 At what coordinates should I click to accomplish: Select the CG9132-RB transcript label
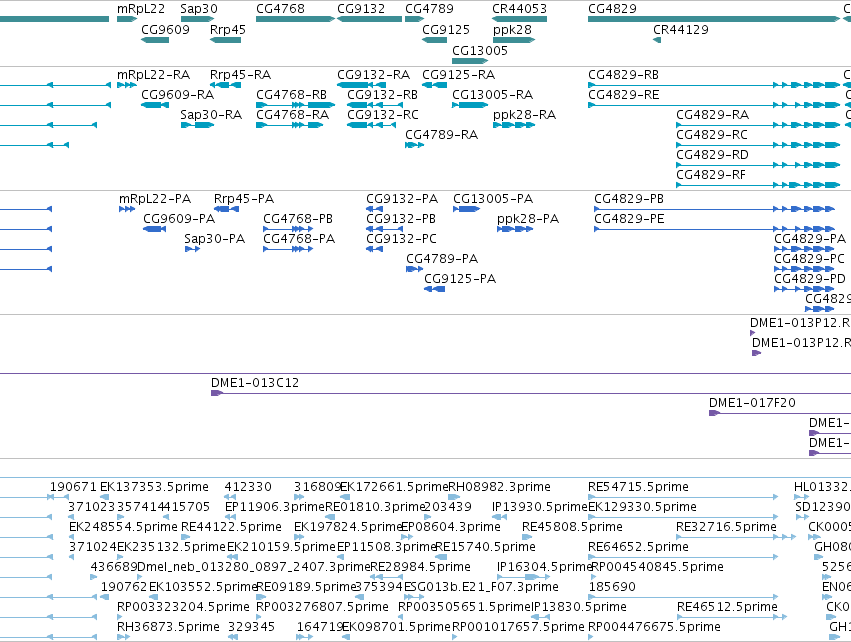(x=383, y=95)
